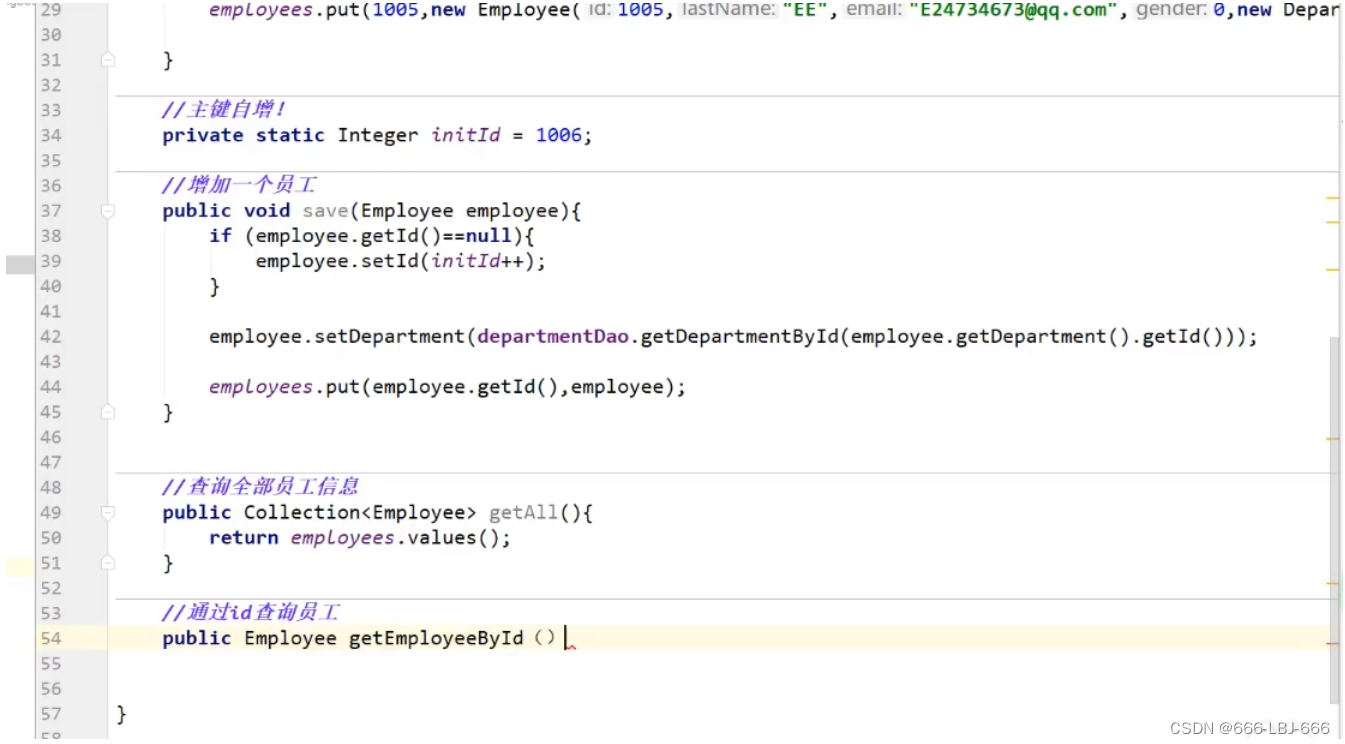Viewport: 1345px width, 744px height.
Task: Click getDepartmentById in line 42
Action: [x=739, y=337]
